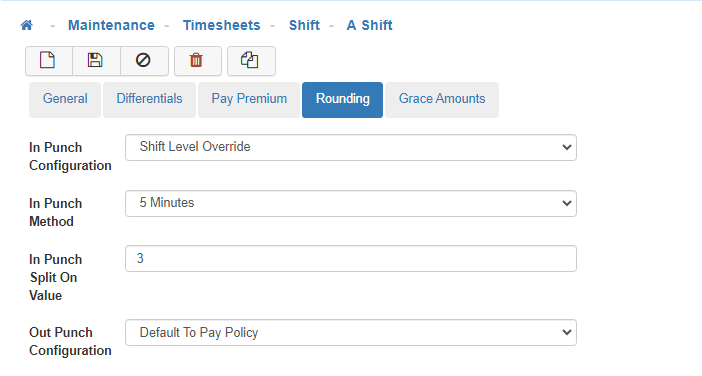Go back to the Shift breadcrumb
The width and height of the screenshot is (702, 376).
[304, 25]
